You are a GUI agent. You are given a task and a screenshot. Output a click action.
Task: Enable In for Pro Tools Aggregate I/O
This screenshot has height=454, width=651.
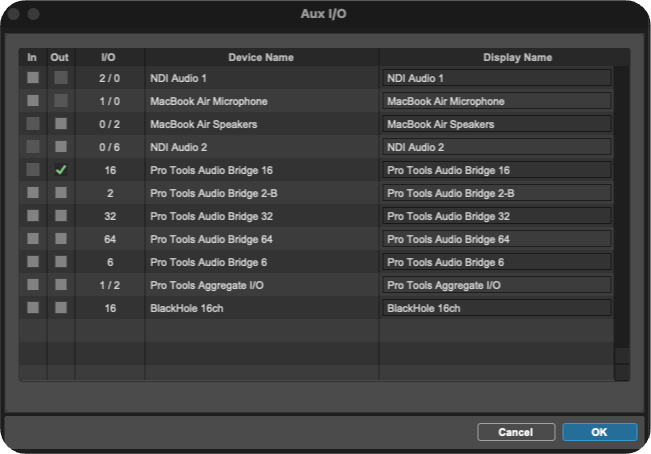(33, 285)
